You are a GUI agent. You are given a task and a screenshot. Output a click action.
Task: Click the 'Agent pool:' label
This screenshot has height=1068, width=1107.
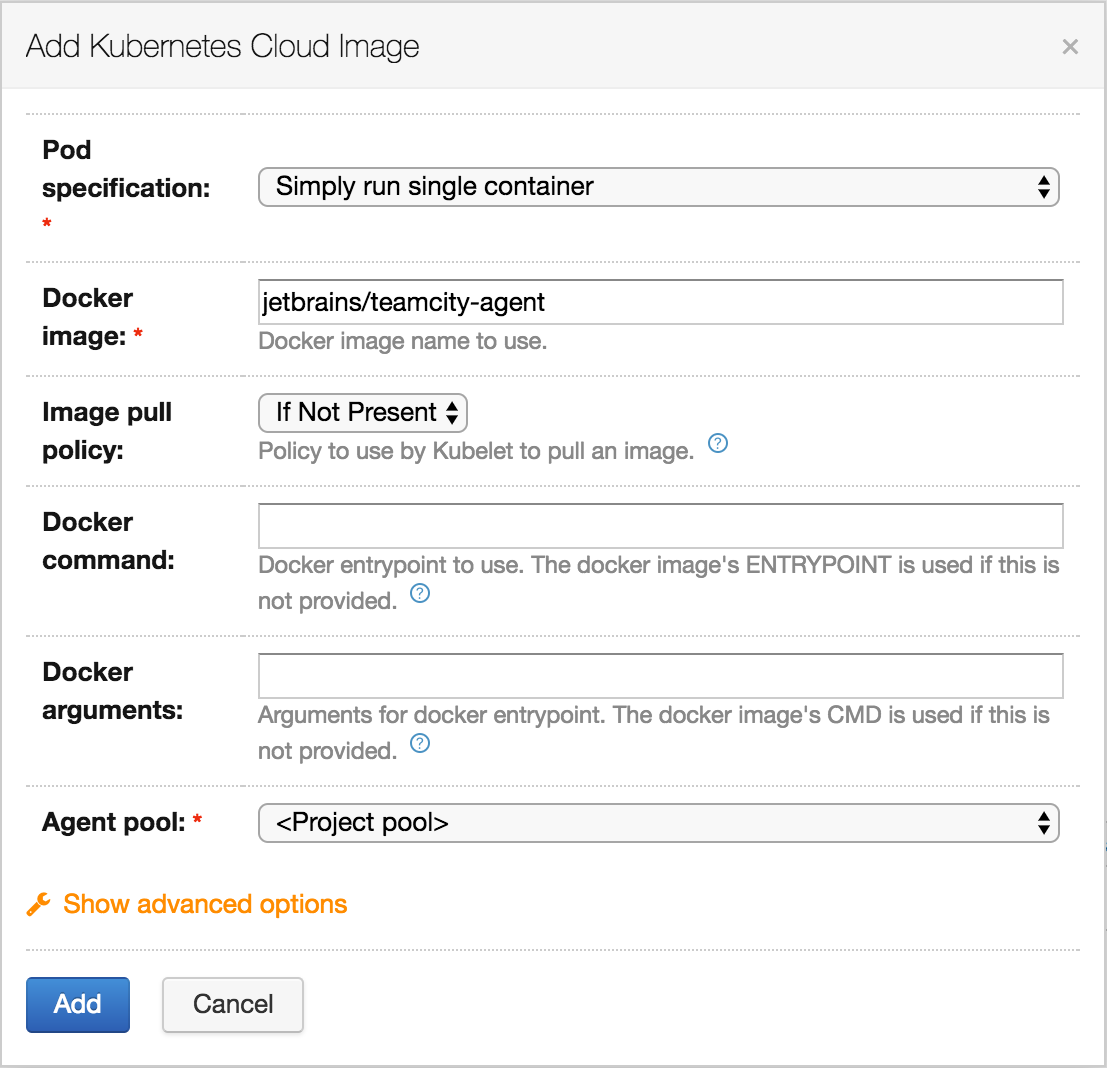(x=114, y=822)
